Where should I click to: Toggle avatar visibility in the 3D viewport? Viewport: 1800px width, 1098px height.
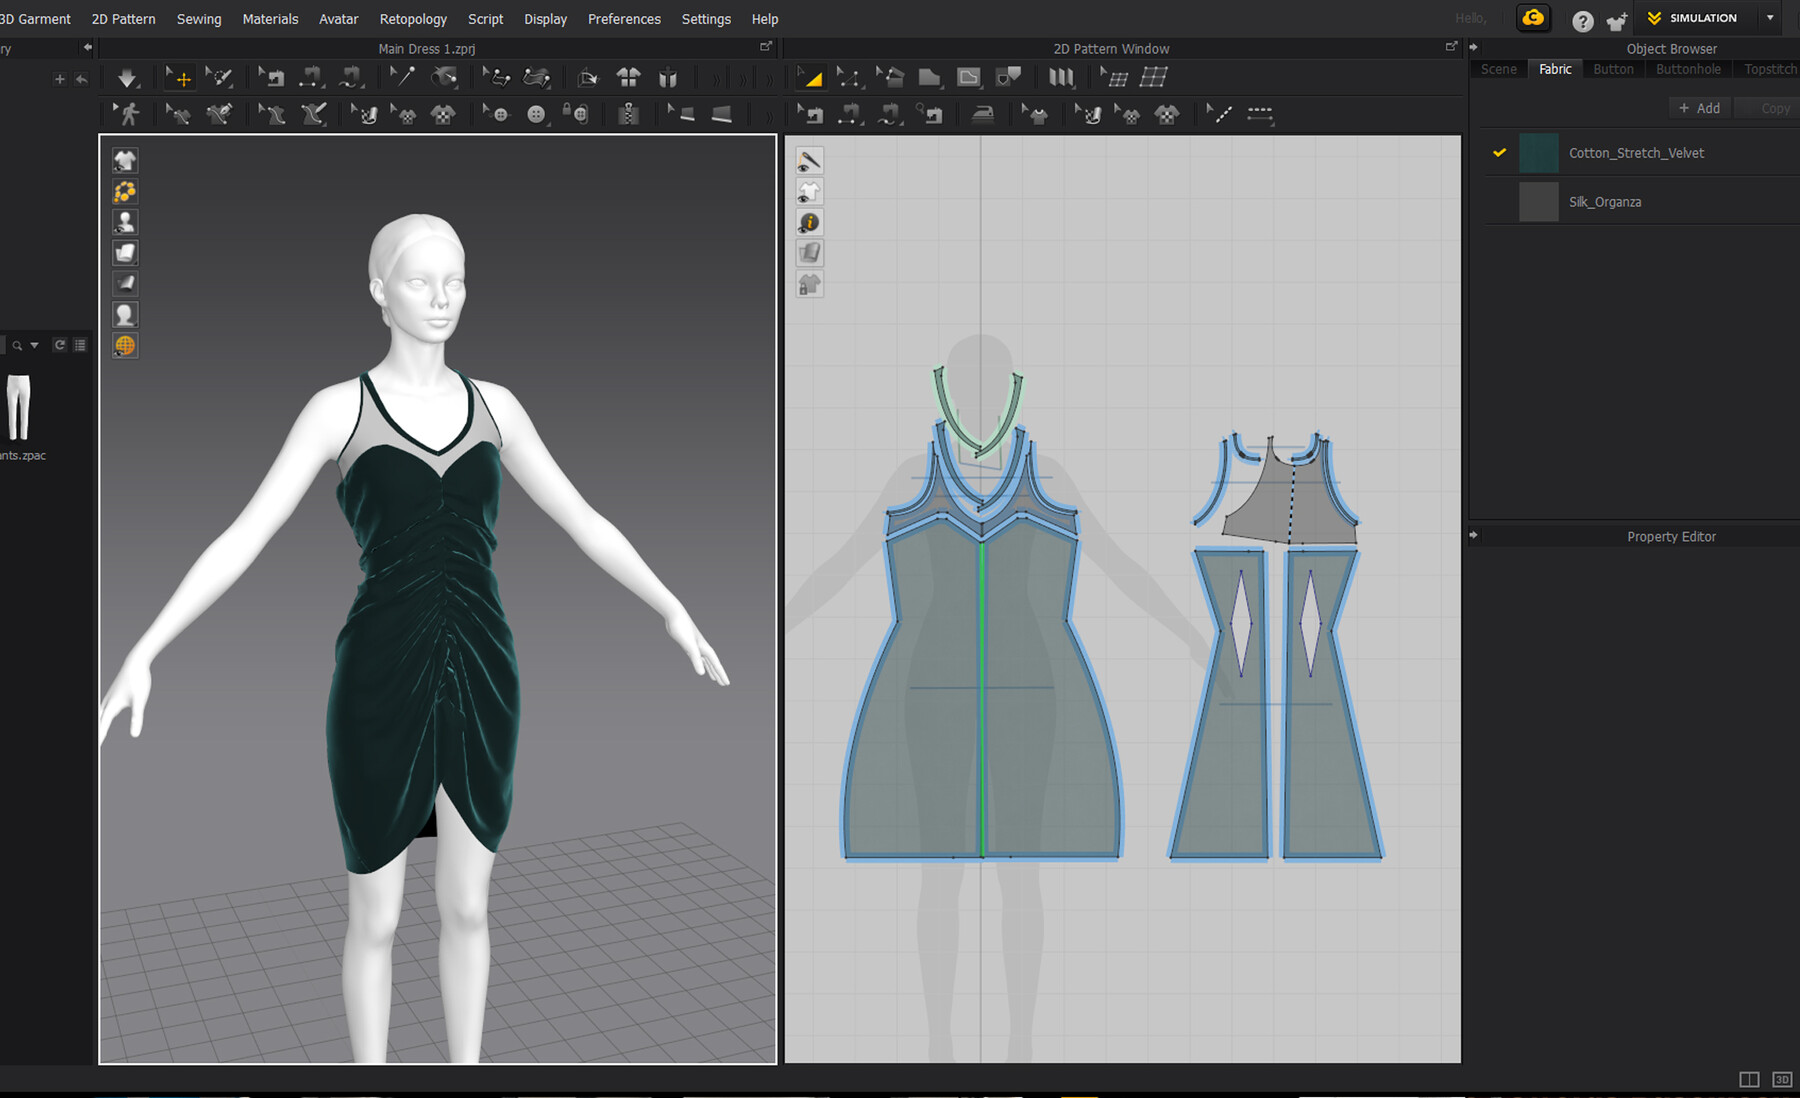[x=125, y=222]
